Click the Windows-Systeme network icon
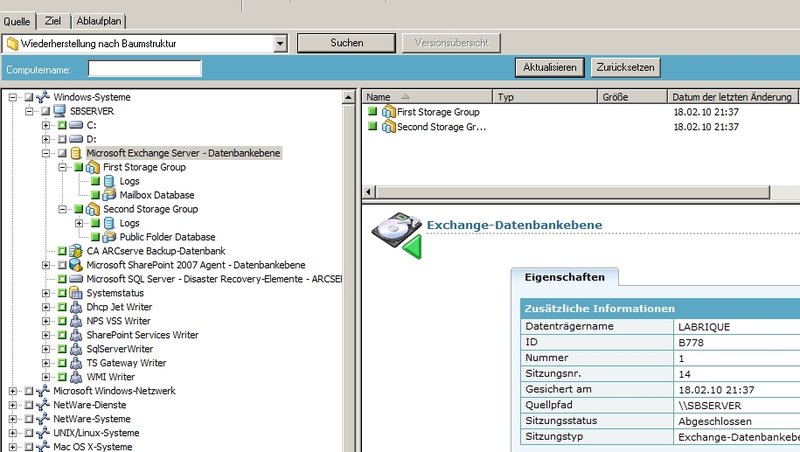The width and height of the screenshot is (800, 452). point(43,97)
